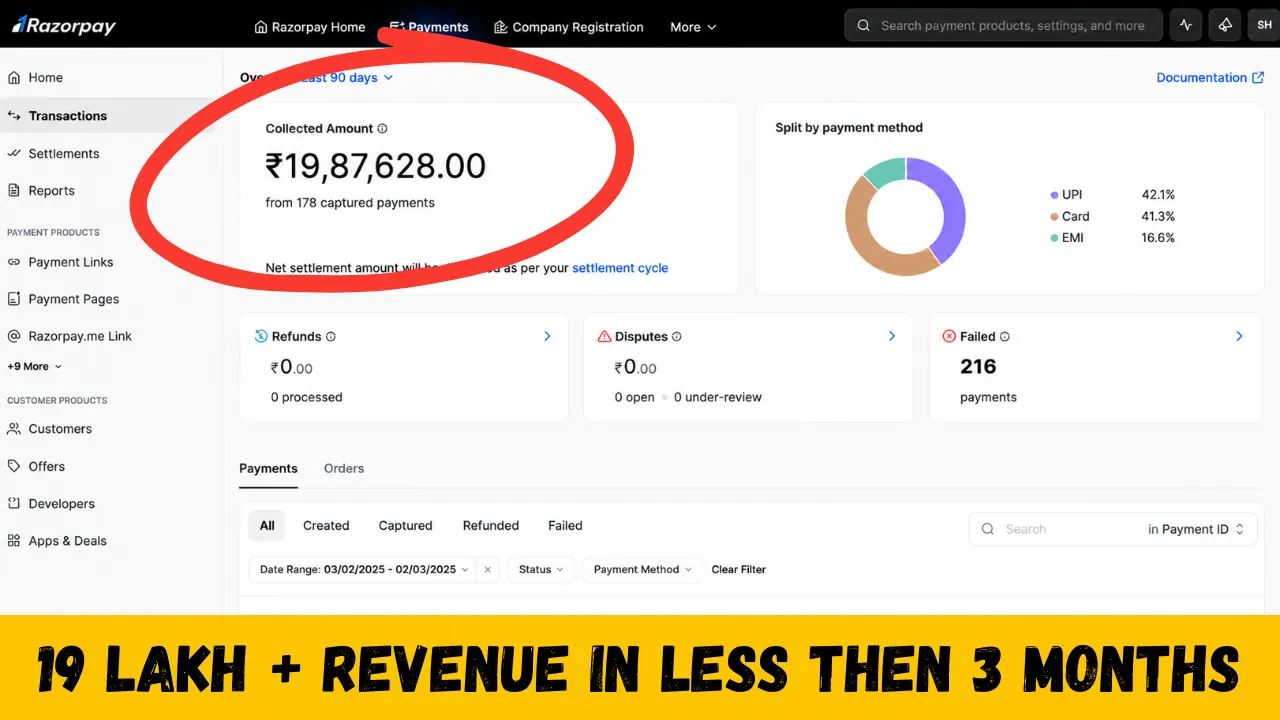
Task: Expand the More menu in top navigation
Action: 693,27
